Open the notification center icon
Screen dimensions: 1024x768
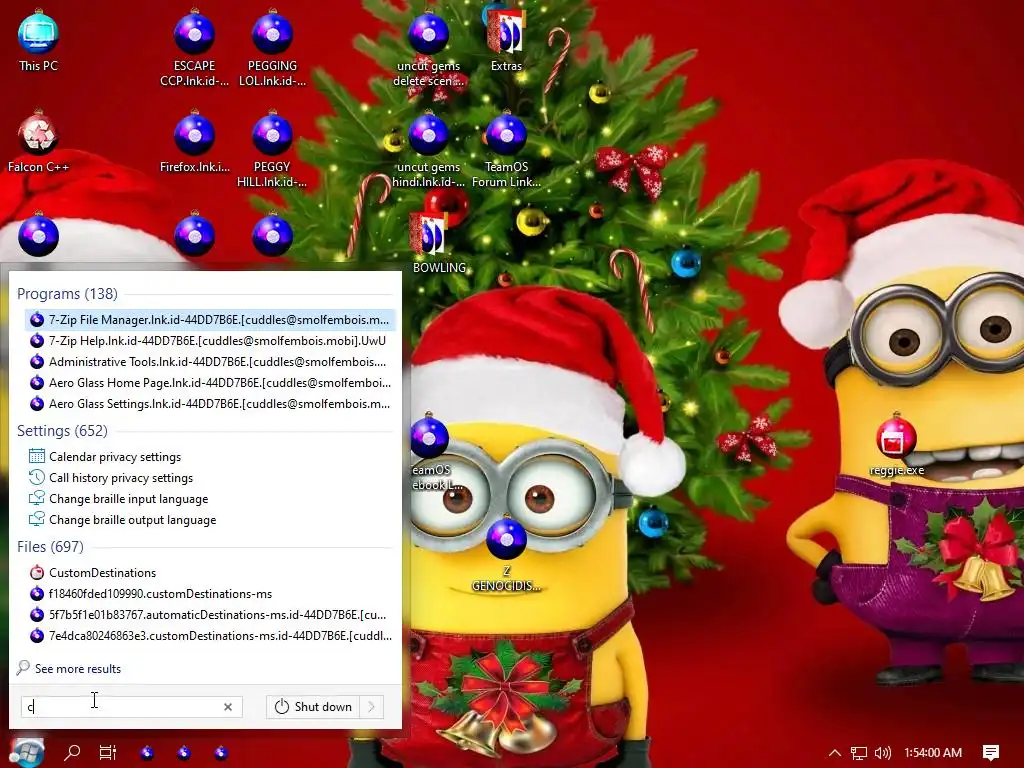click(x=991, y=752)
